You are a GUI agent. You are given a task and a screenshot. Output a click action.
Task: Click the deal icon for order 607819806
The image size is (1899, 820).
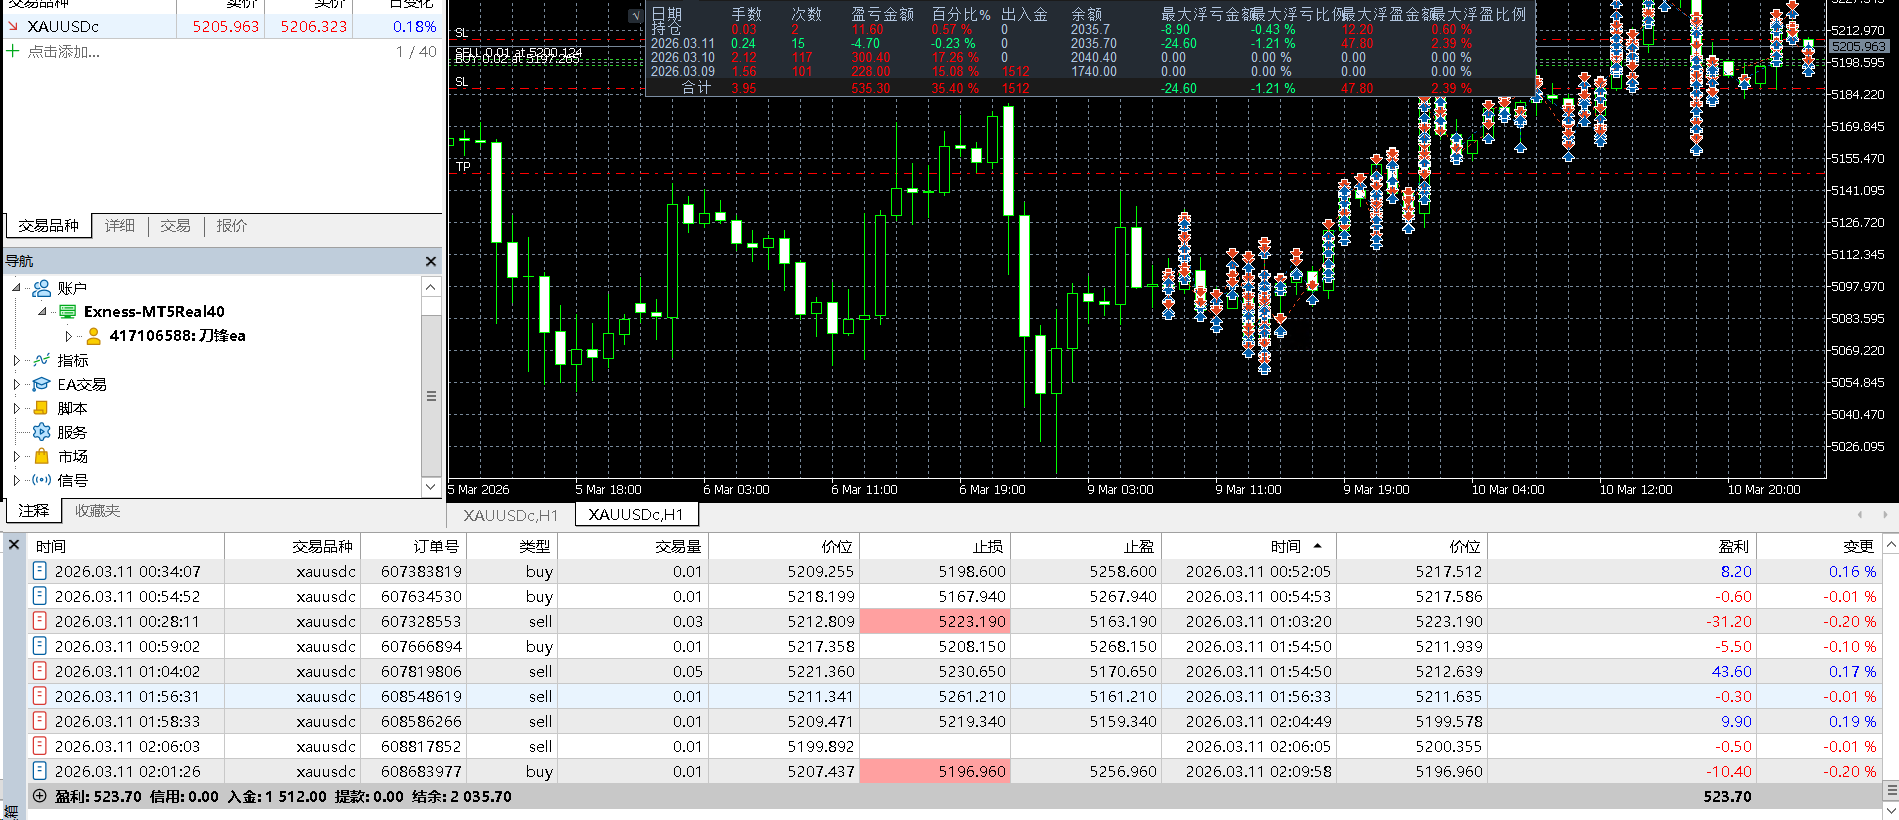pyautogui.click(x=40, y=671)
